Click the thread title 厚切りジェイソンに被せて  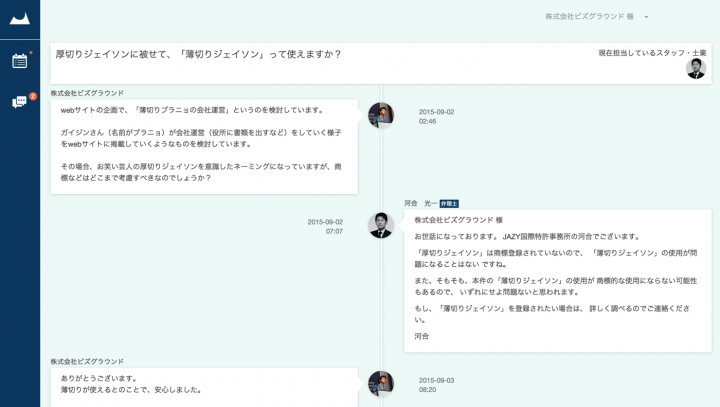click(x=198, y=54)
